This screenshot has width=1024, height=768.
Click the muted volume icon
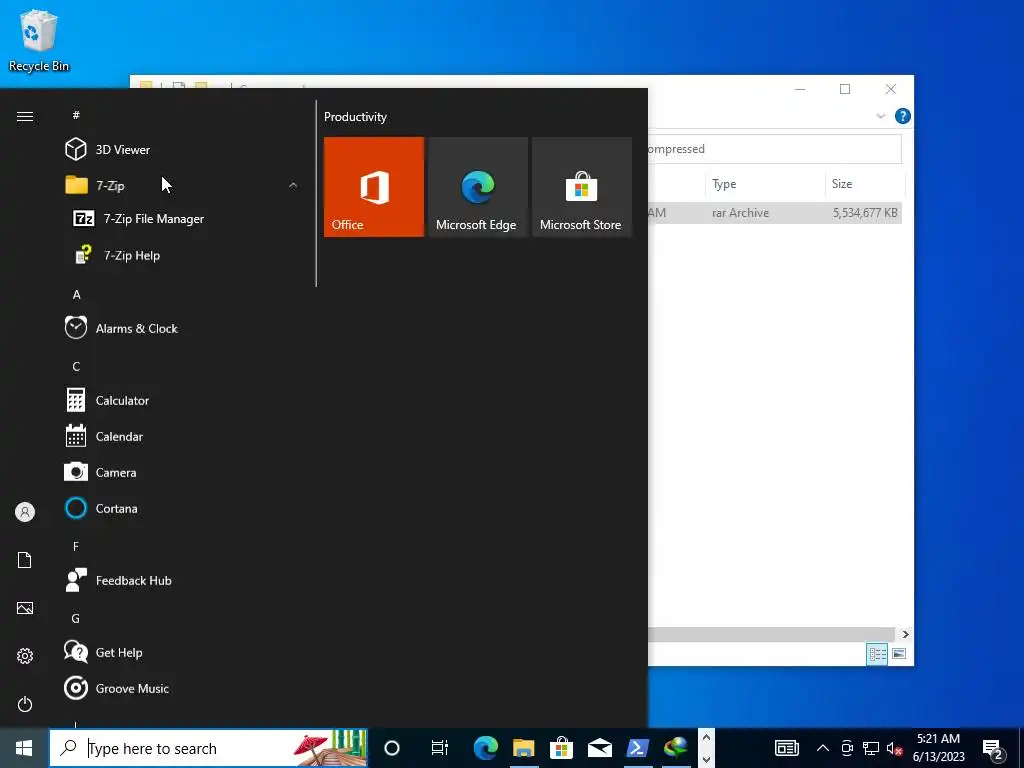(894, 748)
